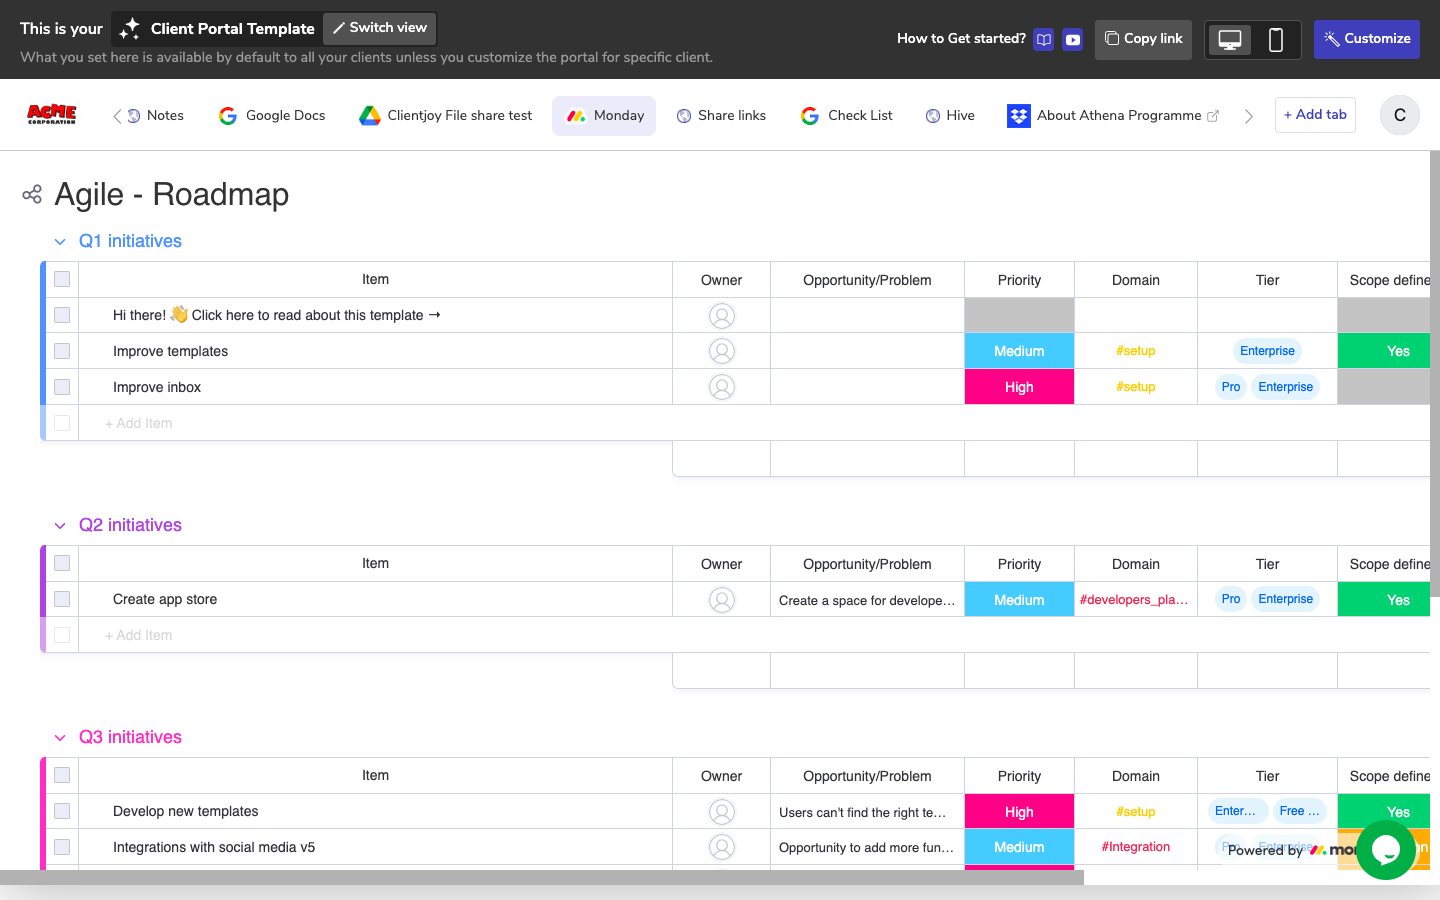Screen dimensions: 1440x900
Task: Click the ACME Corporation logo
Action: click(50, 114)
